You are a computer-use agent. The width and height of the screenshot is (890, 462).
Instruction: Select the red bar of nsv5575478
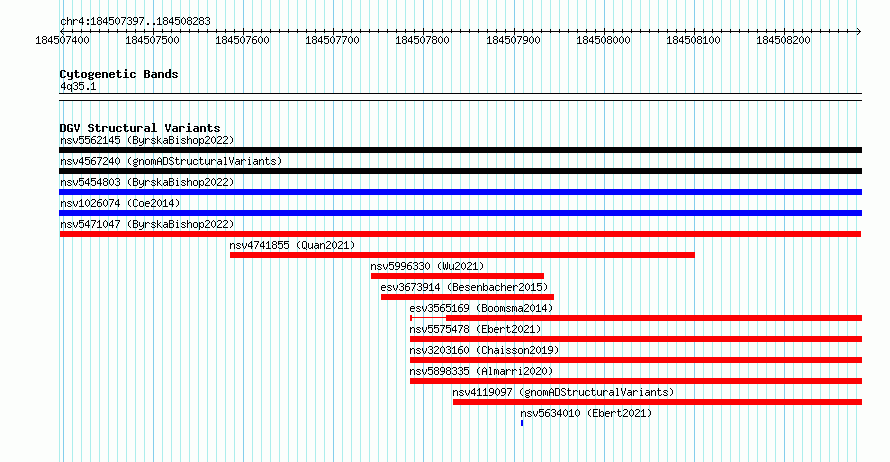coord(636,339)
